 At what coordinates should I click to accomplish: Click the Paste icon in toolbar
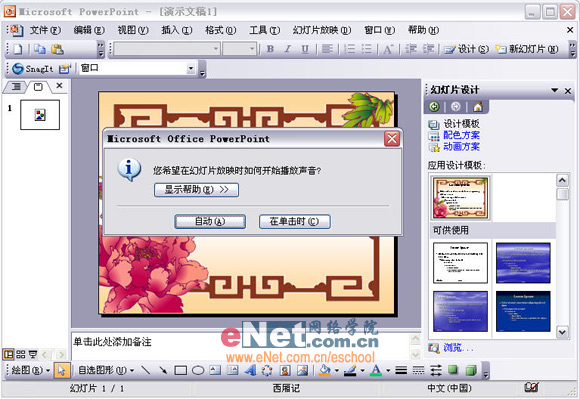(57, 49)
